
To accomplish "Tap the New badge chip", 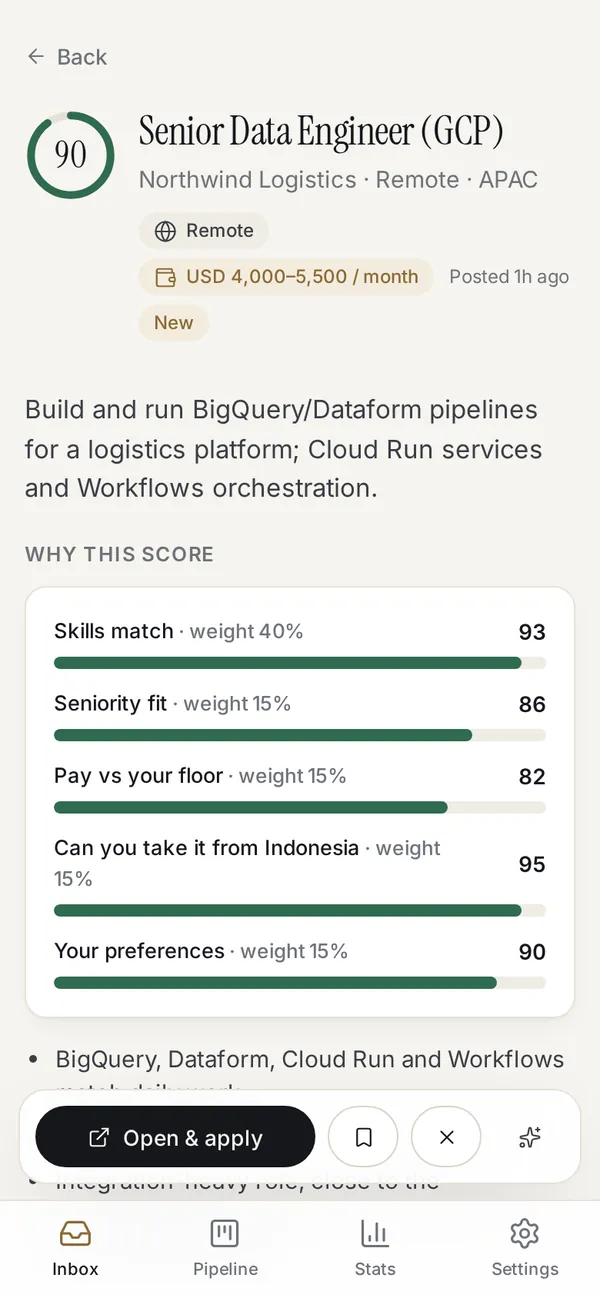I will (x=174, y=323).
